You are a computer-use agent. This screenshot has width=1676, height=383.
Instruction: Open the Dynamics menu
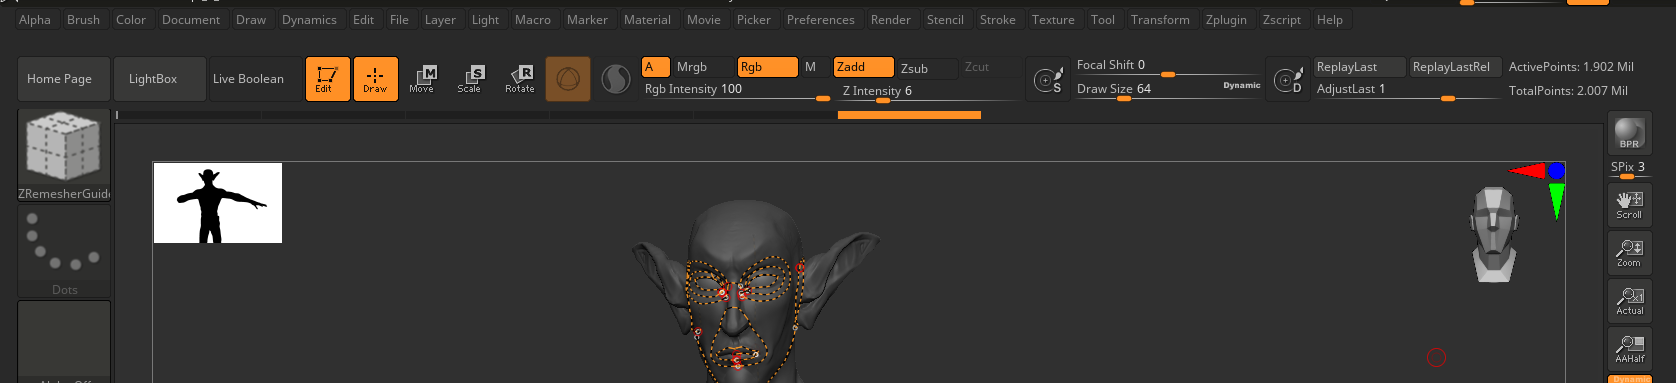[x=309, y=19]
